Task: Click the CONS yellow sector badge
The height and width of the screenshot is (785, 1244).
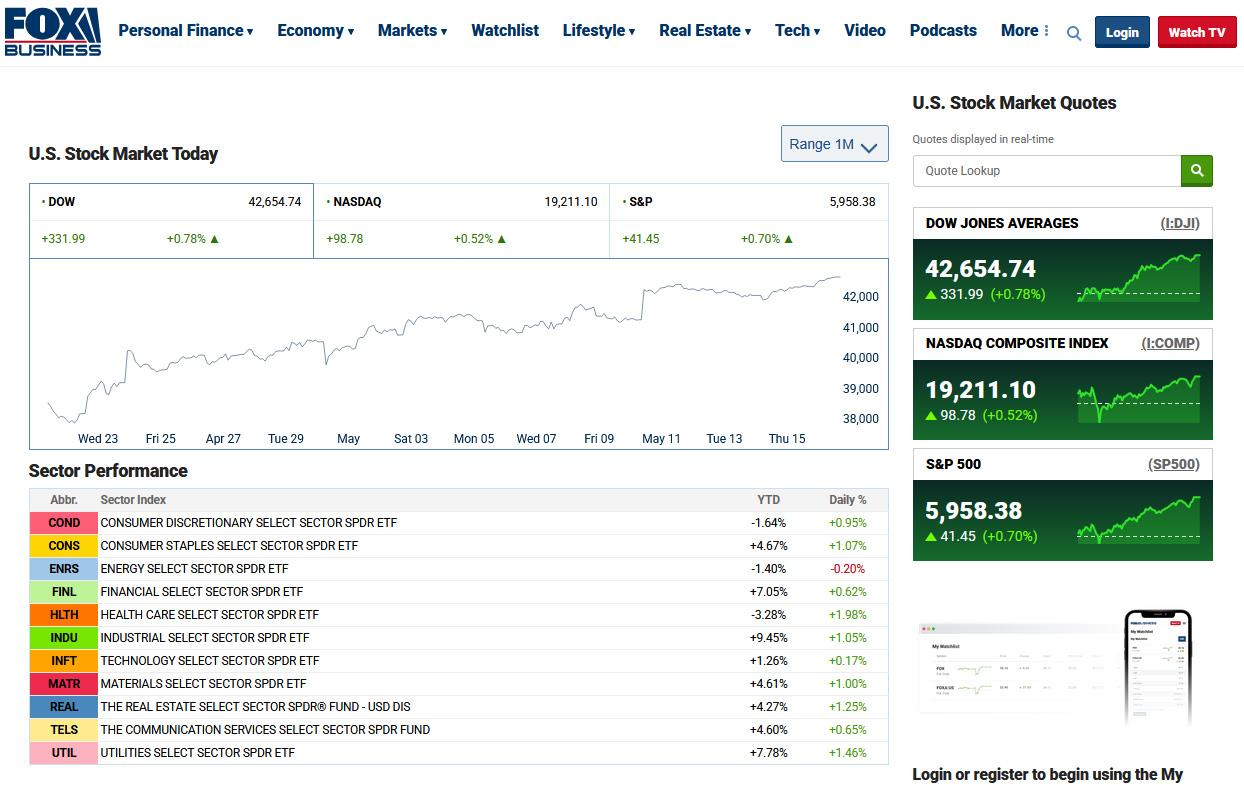Action: (64, 546)
